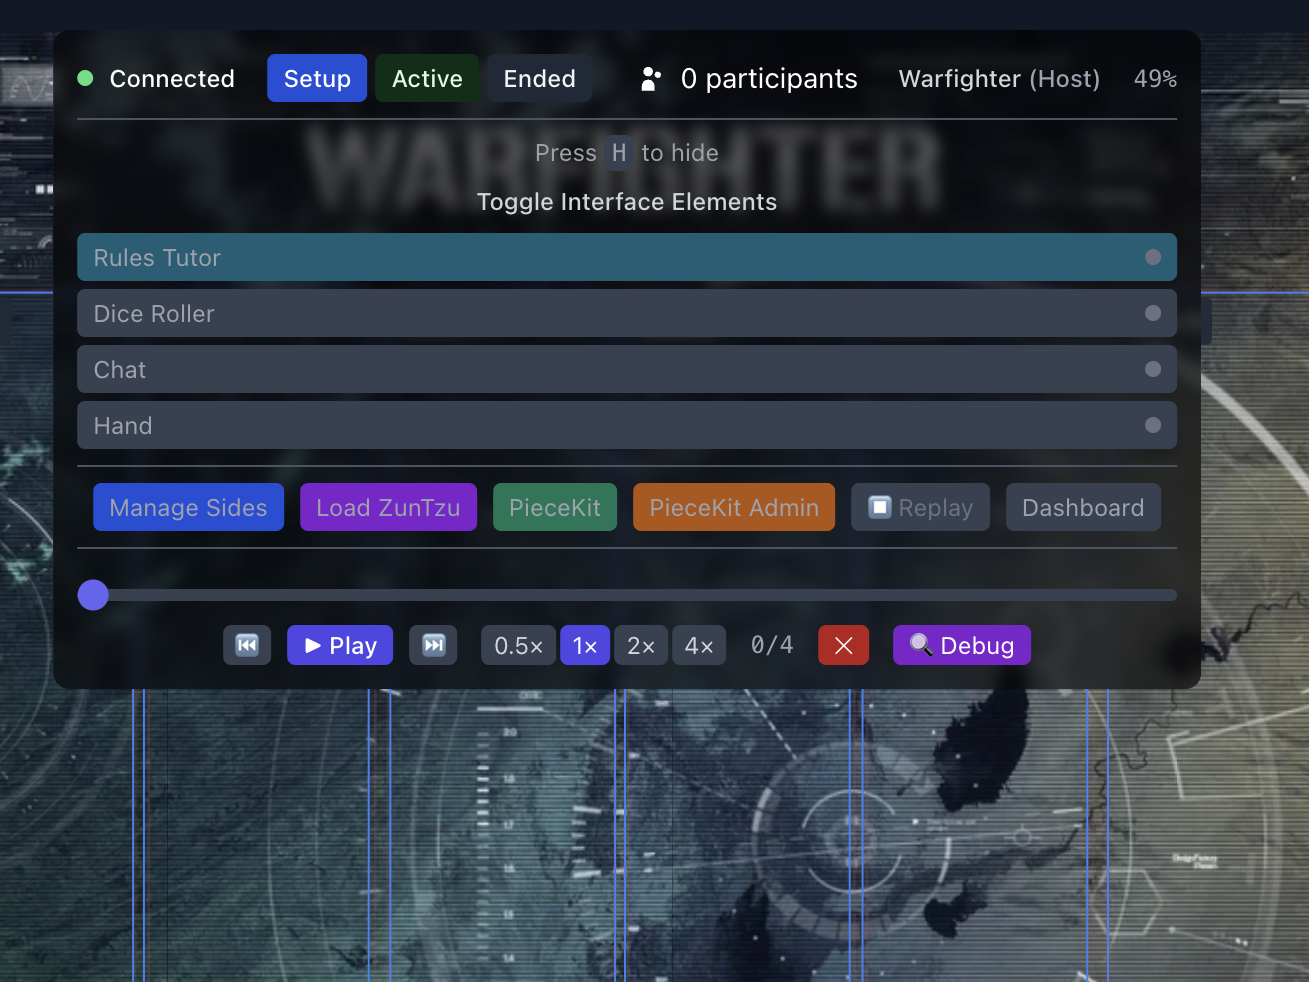Click the participants person icon
Screen dimensions: 1309x982
coord(651,79)
